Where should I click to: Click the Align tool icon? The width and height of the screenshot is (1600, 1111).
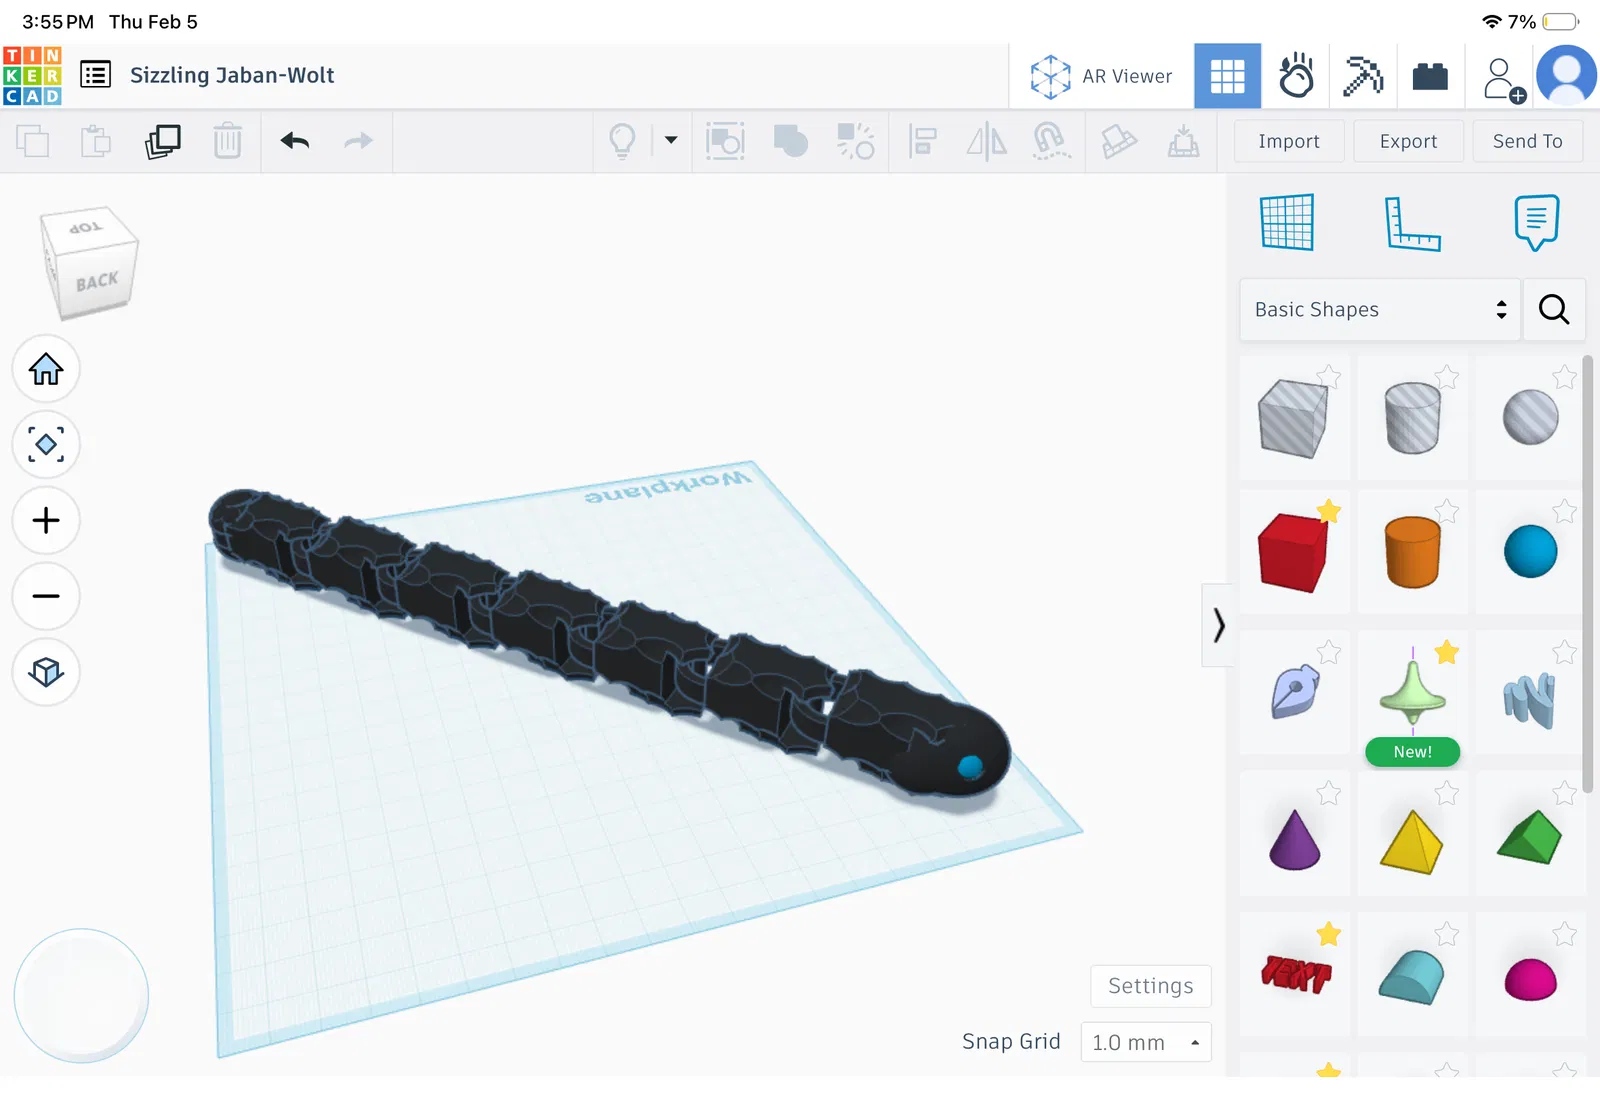(922, 141)
